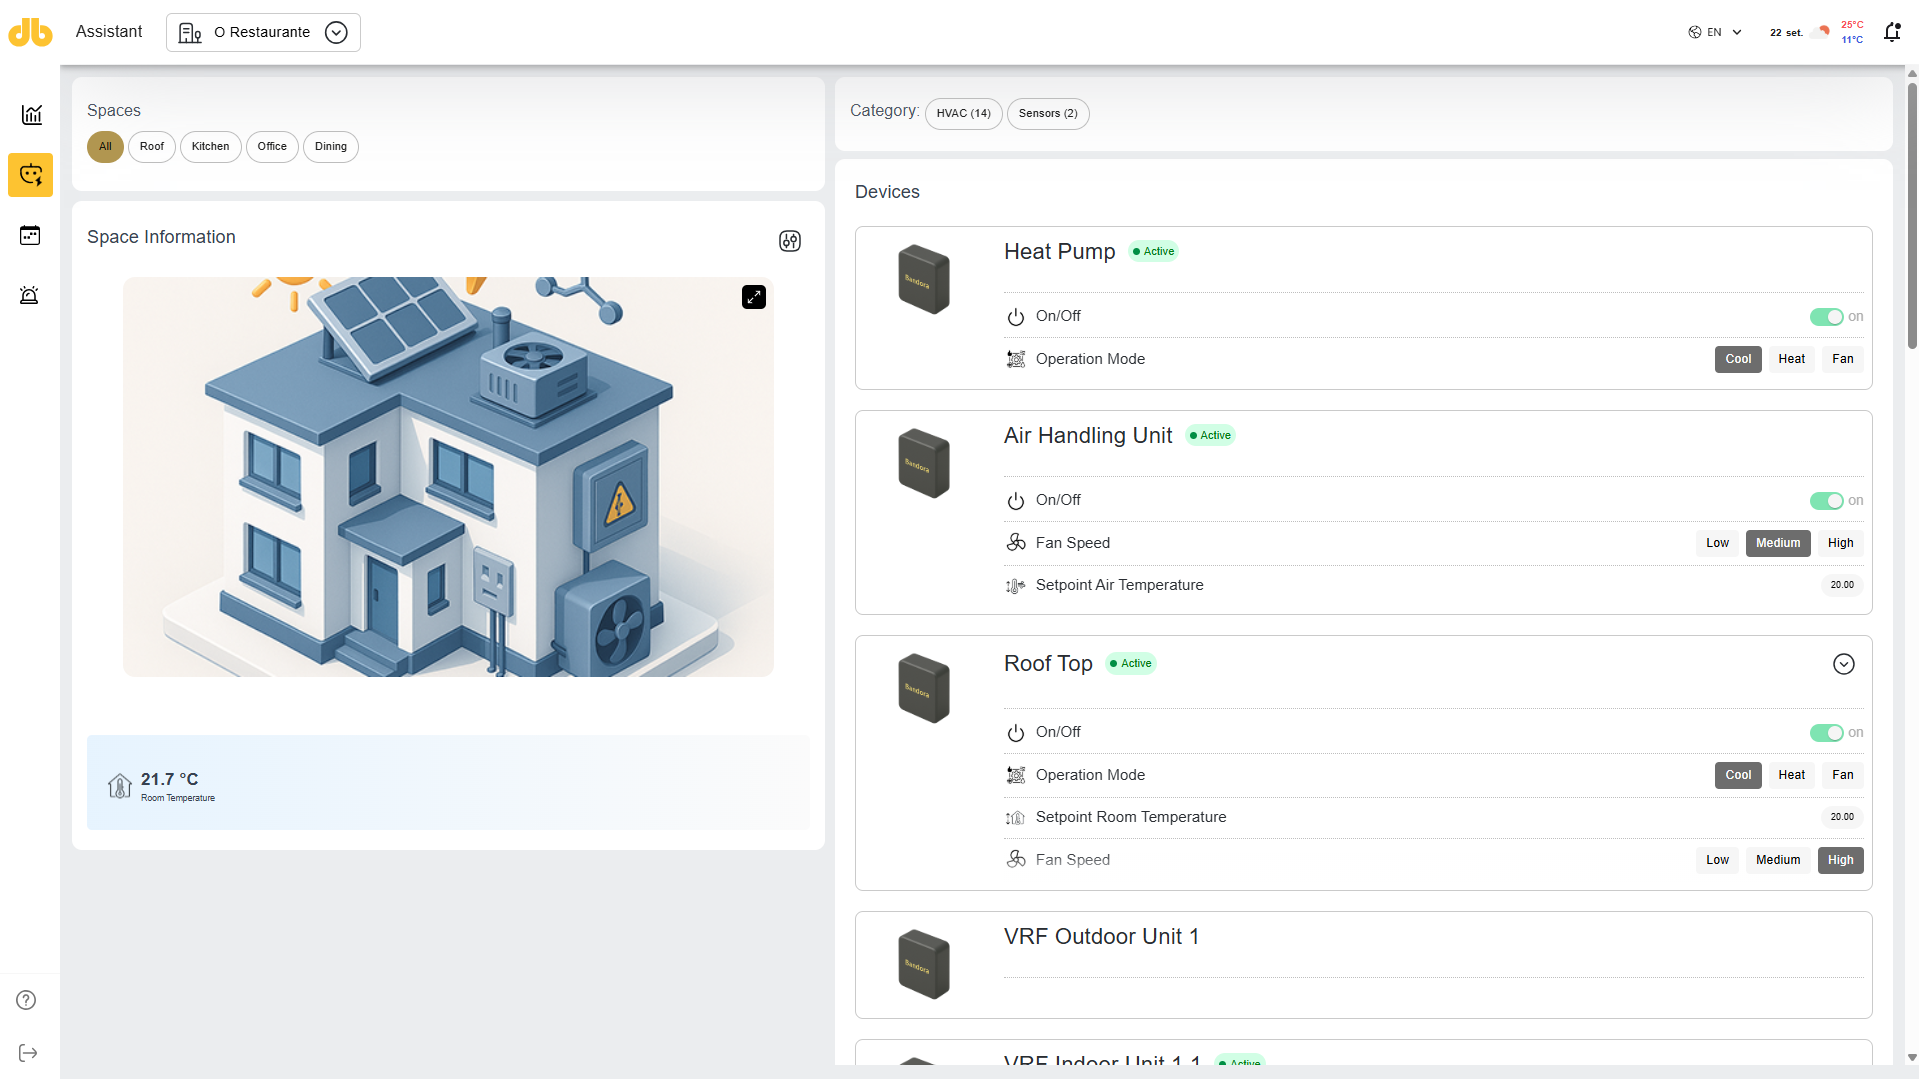
Task: Click the logout icon in sidebar
Action: point(28,1053)
